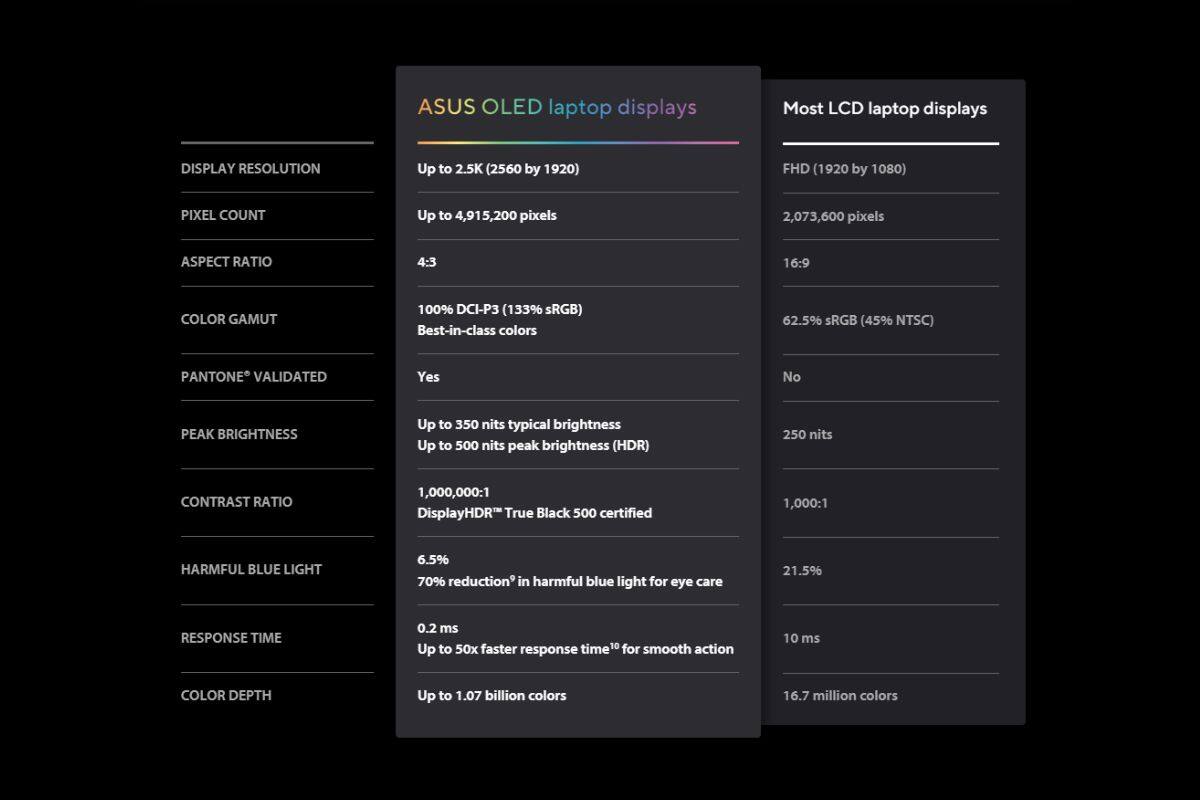Screen dimensions: 1200x800
Task: Click the COLOR DEPTH row label
Action: click(226, 695)
